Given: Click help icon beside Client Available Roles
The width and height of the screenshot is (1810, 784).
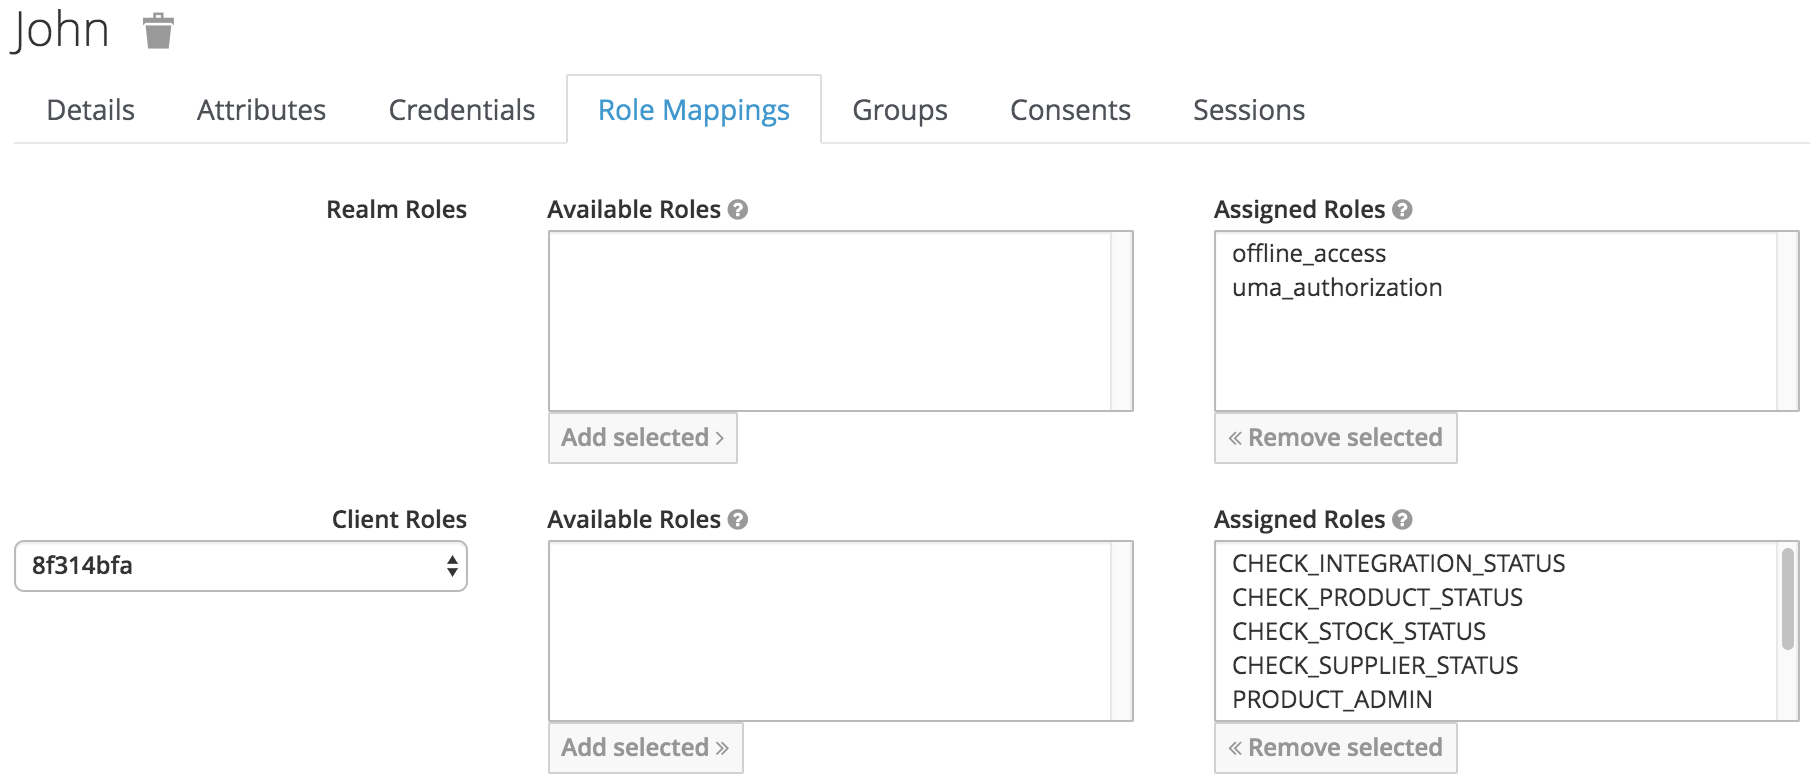Looking at the screenshot, I should [738, 520].
